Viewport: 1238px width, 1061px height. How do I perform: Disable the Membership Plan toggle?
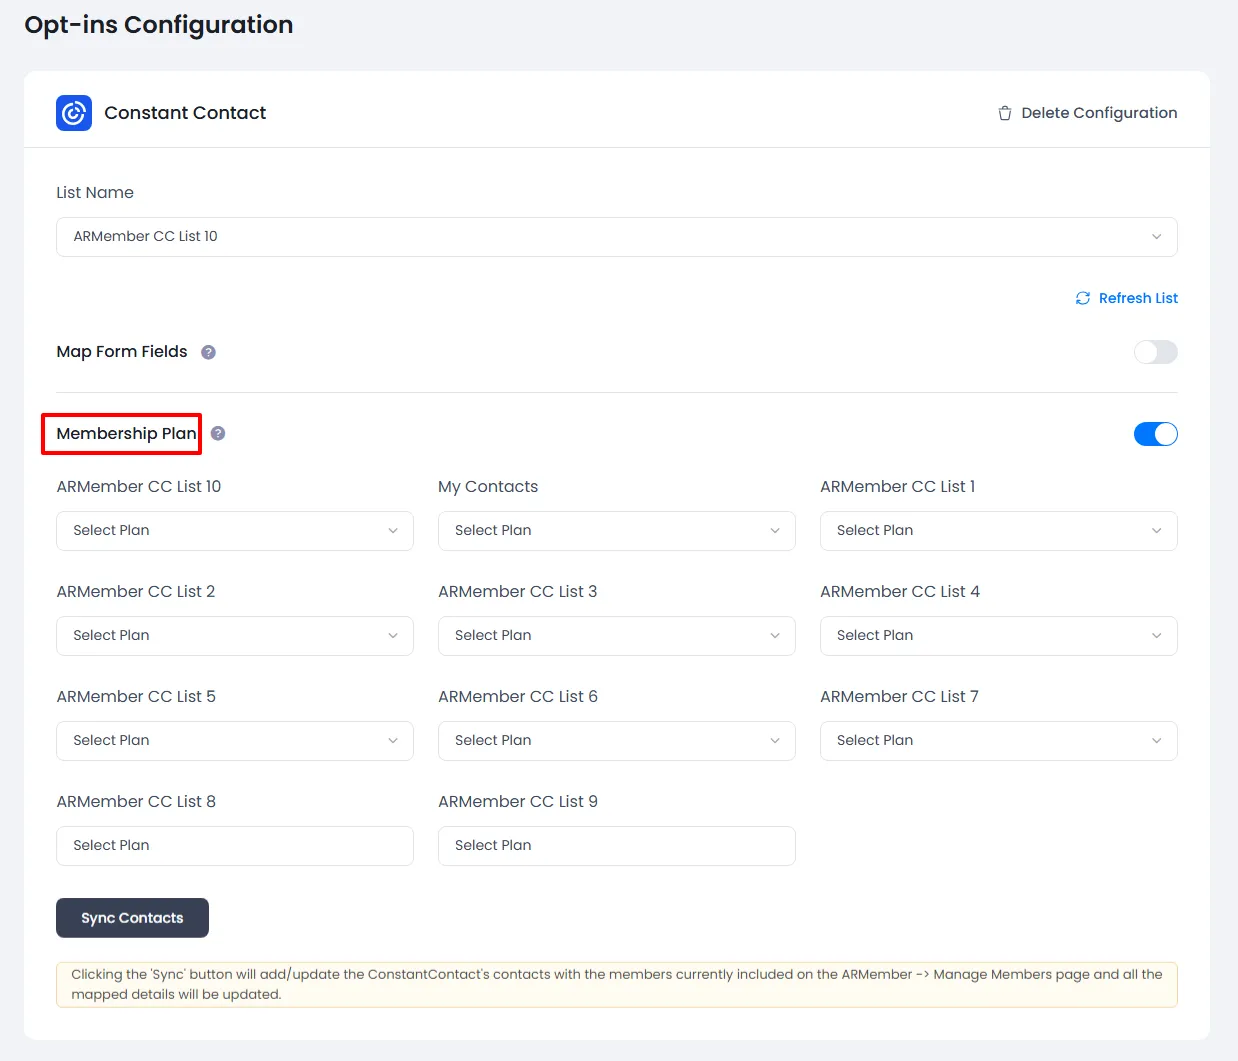click(1155, 434)
